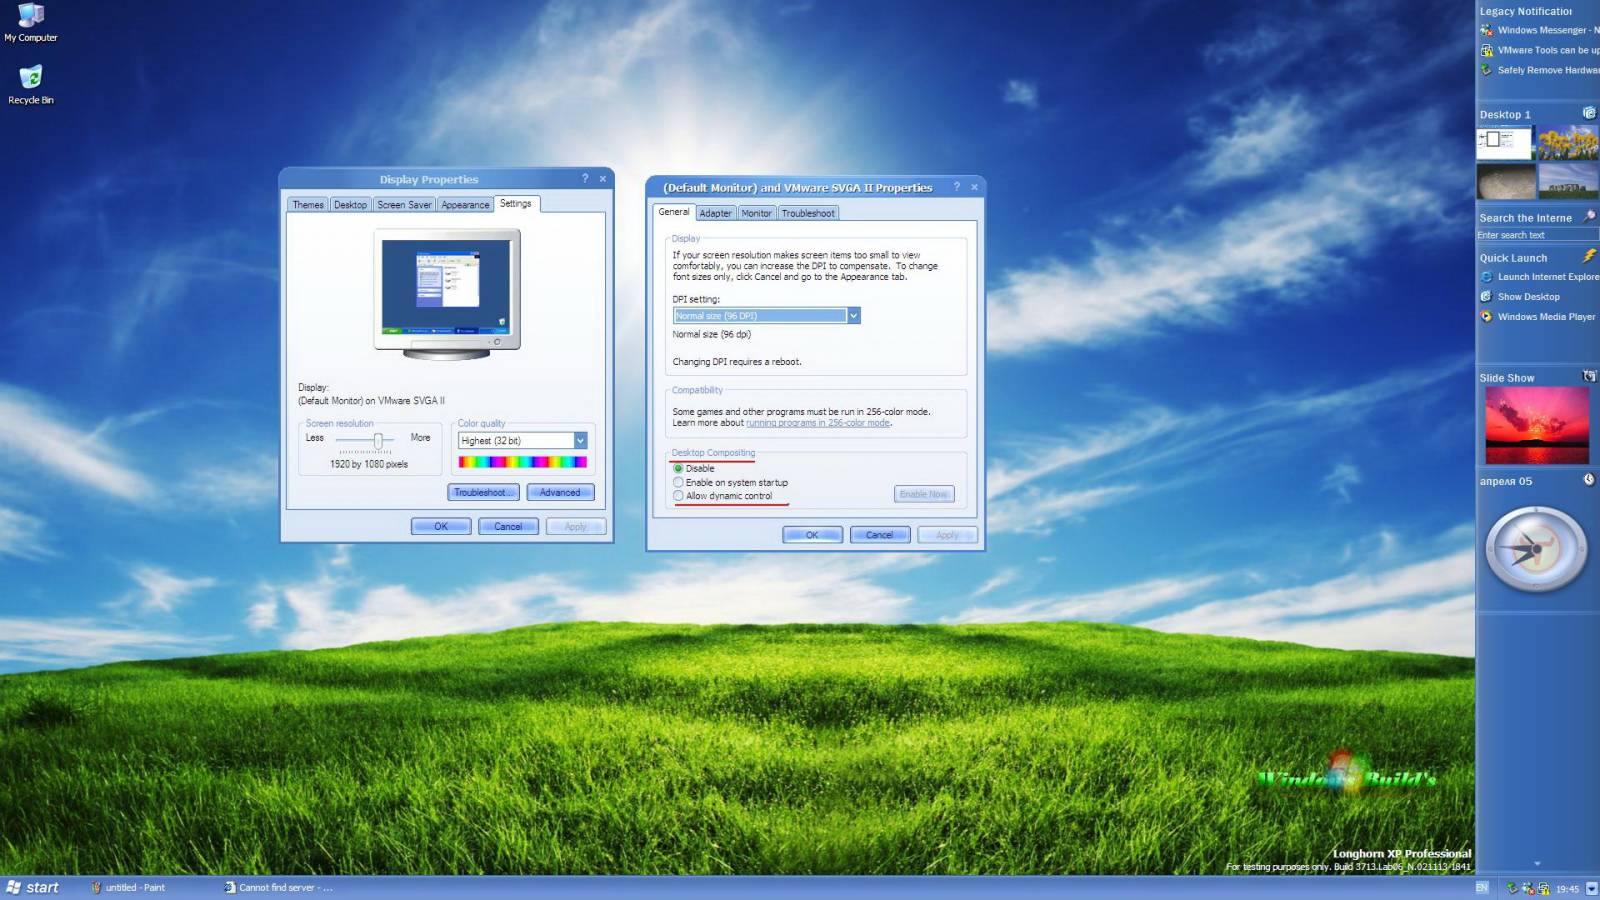Click the first green system tray icon
This screenshot has width=1600, height=900.
click(x=1512, y=888)
